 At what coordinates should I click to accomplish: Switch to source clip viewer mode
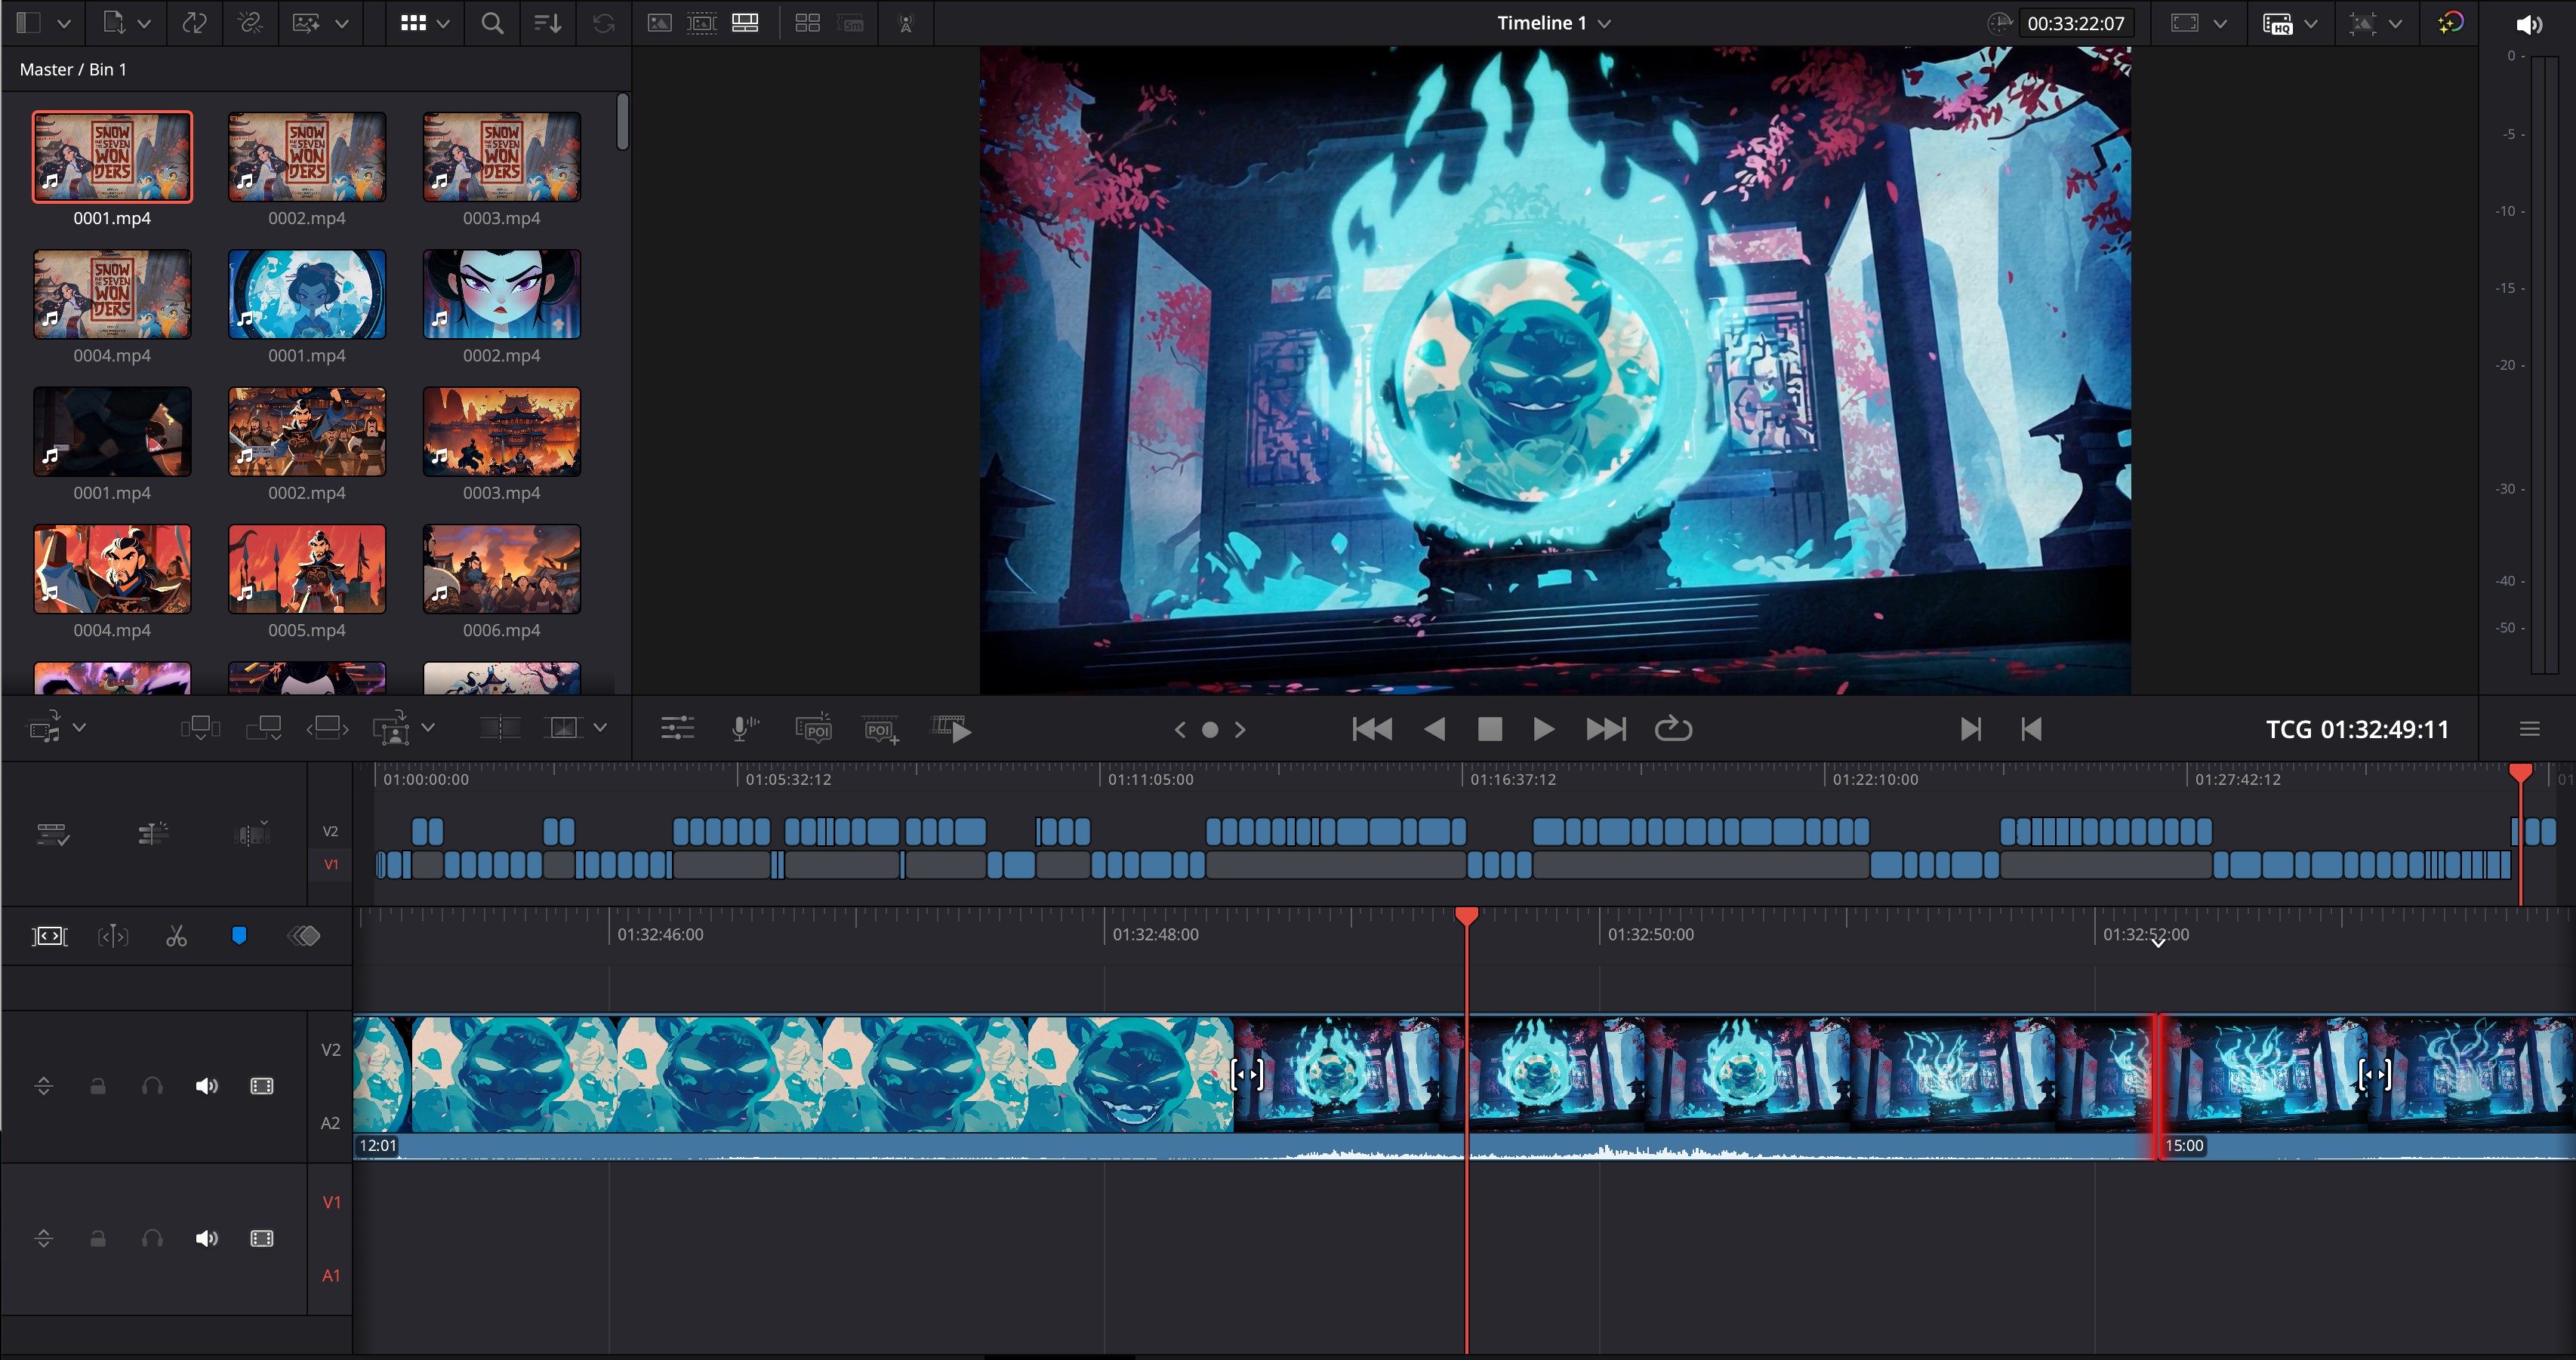click(x=659, y=23)
